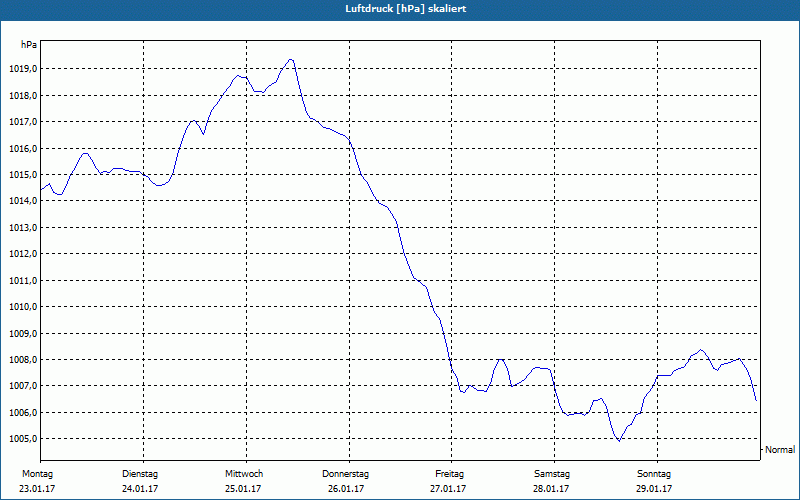Click the 'Samstag' day label
The width and height of the screenshot is (800, 500).
pyautogui.click(x=552, y=474)
